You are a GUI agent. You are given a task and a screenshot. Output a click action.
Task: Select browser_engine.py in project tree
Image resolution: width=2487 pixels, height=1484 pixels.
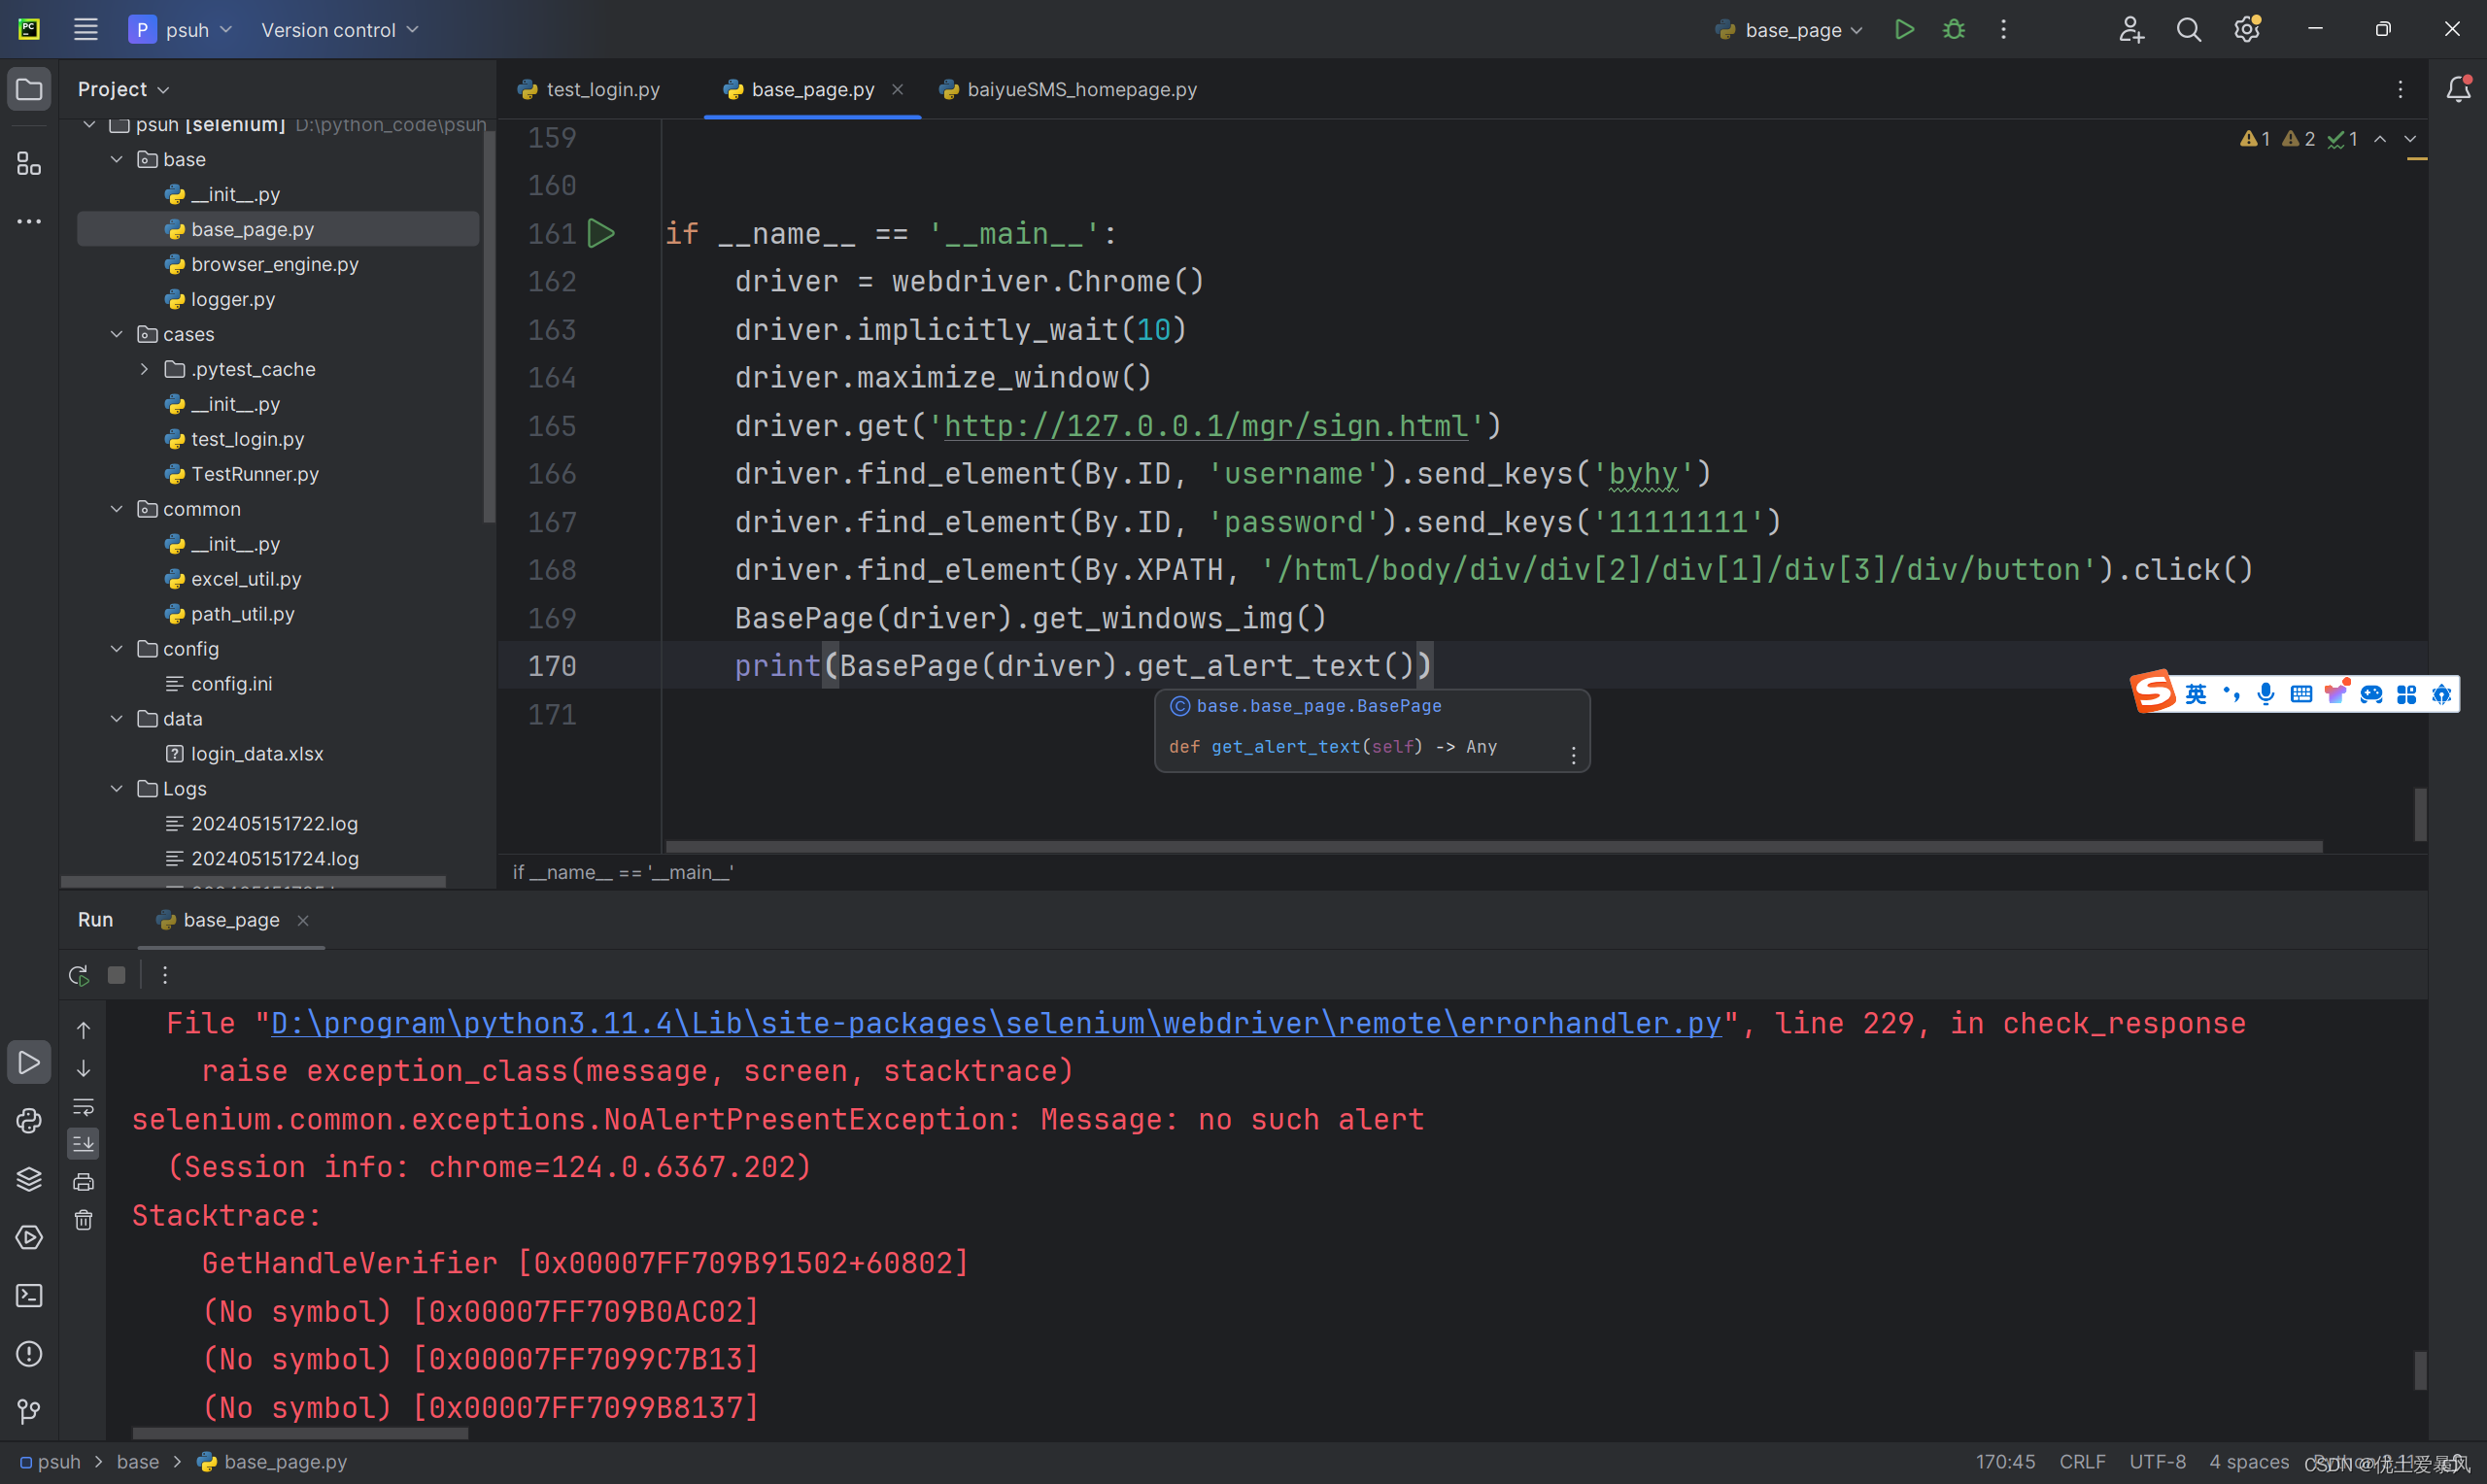275,264
